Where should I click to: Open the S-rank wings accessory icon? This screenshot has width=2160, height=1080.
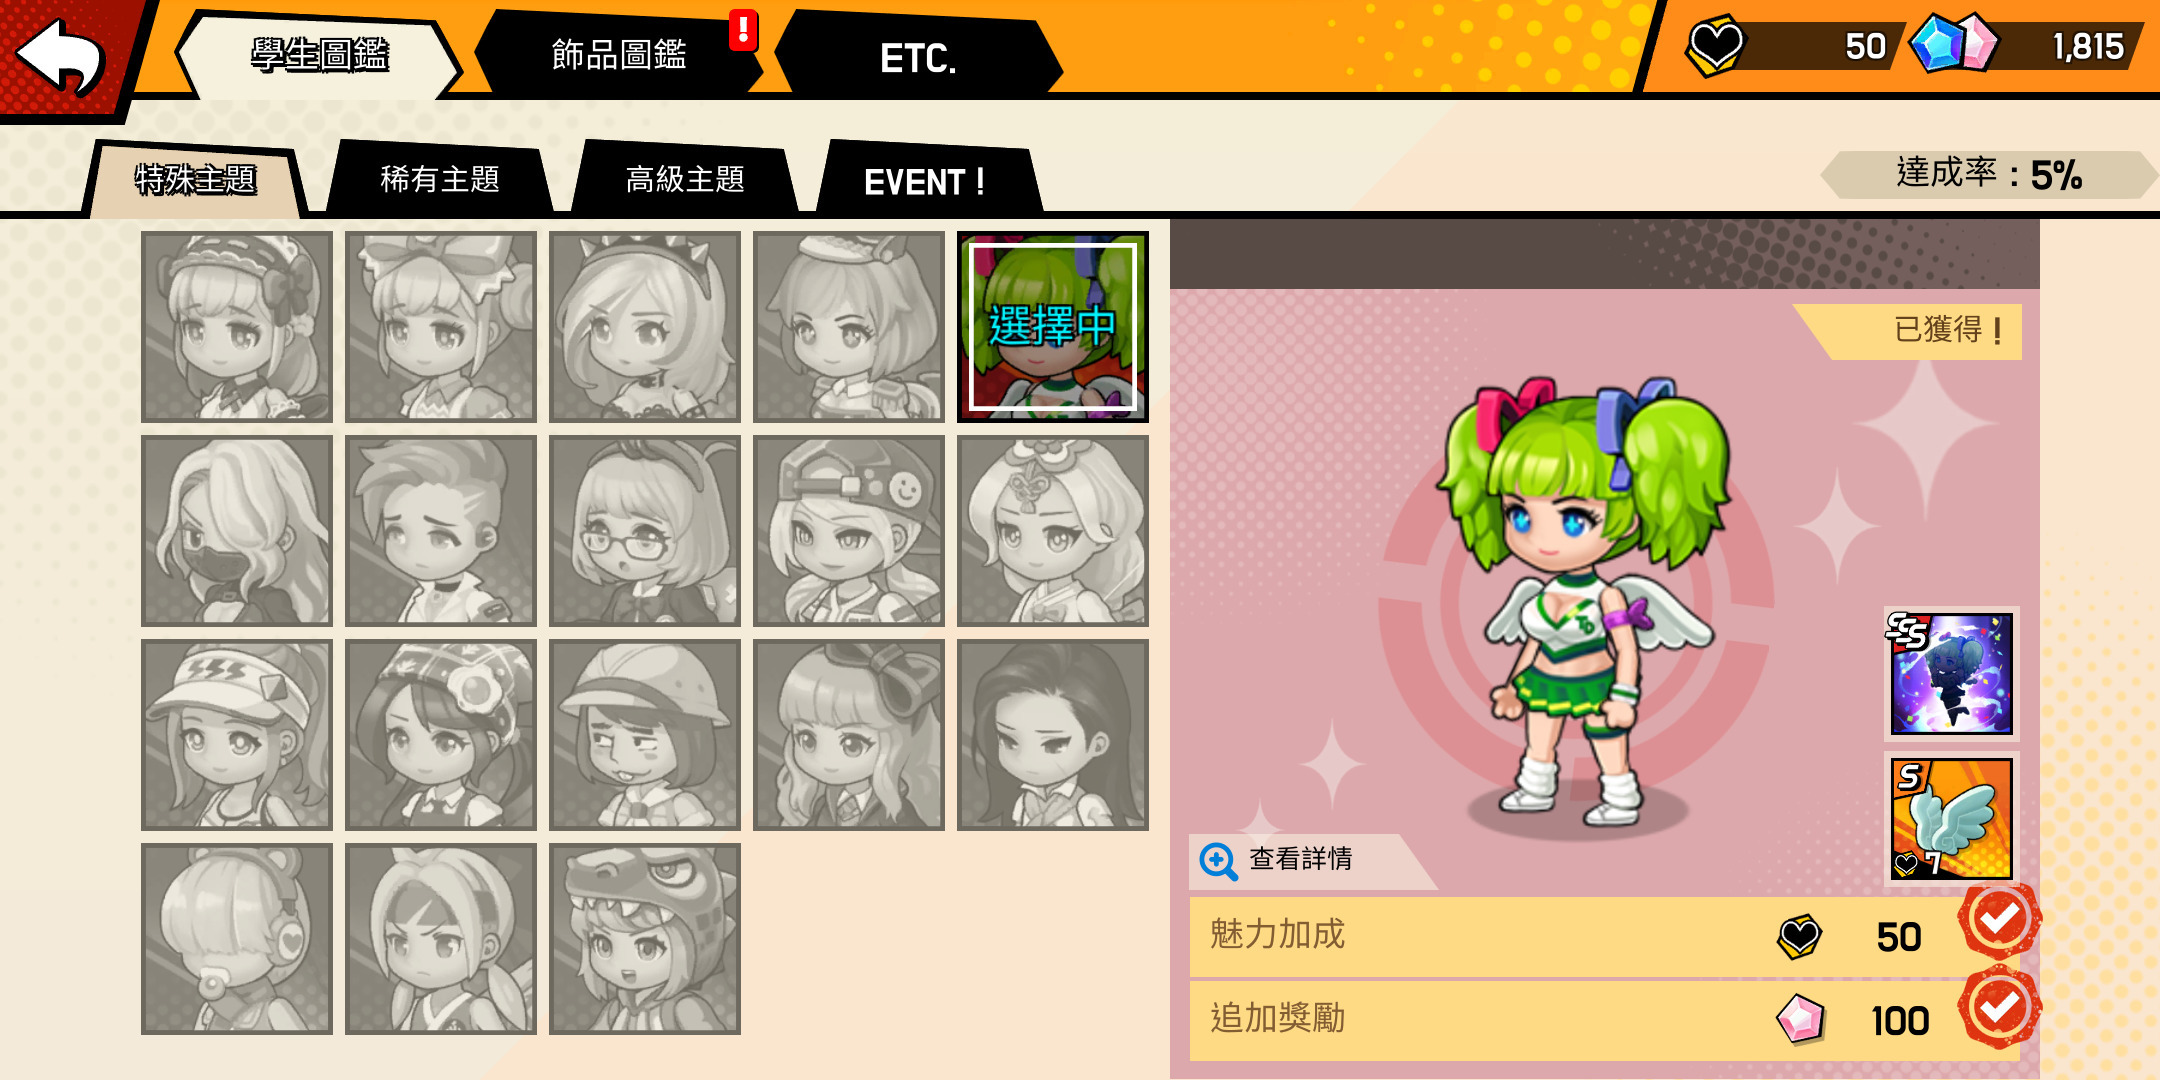(x=1951, y=818)
